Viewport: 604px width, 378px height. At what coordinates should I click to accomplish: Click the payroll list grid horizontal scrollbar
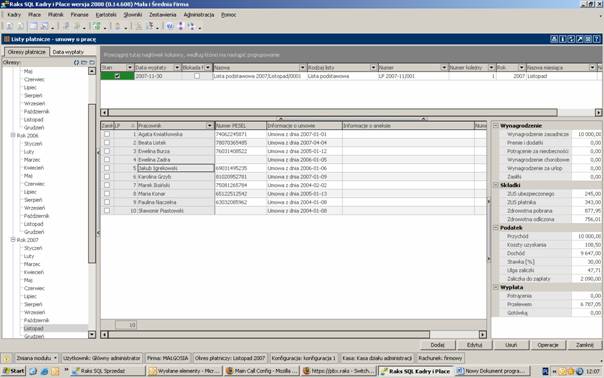[351, 113]
